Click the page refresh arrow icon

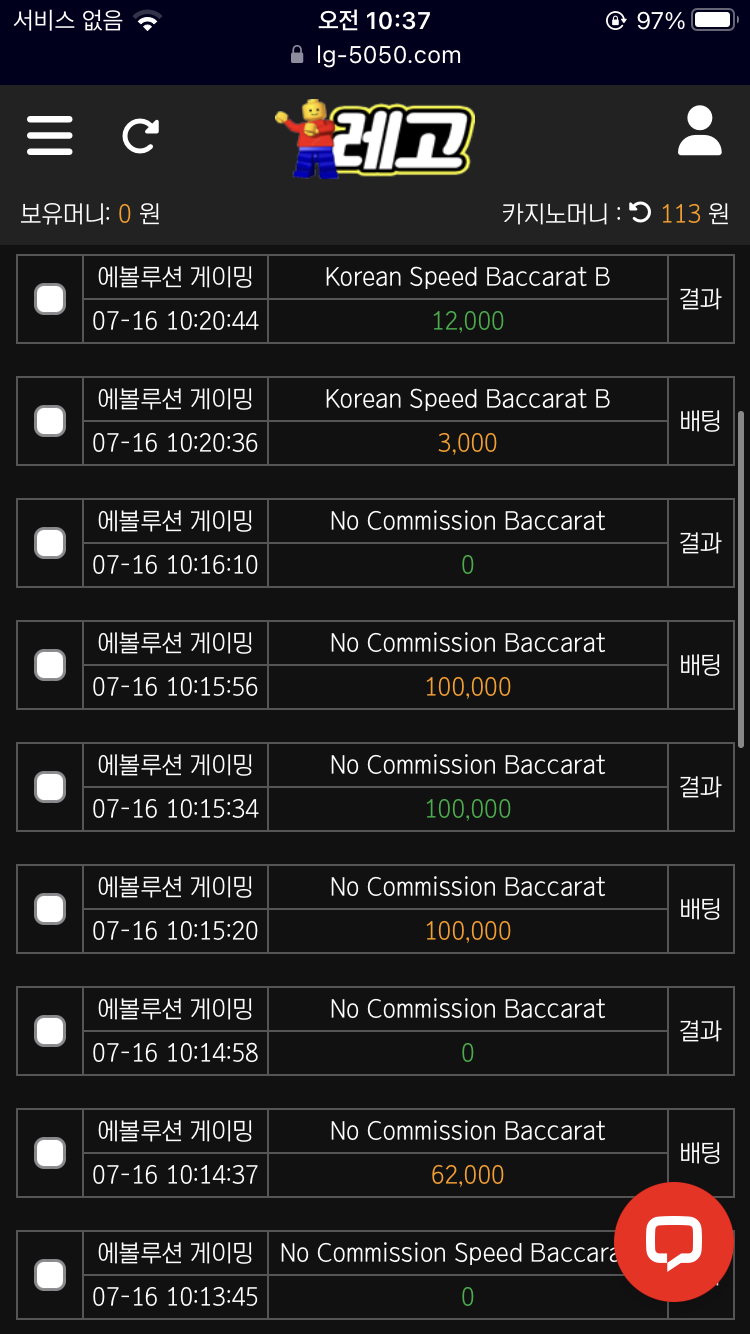pos(140,135)
